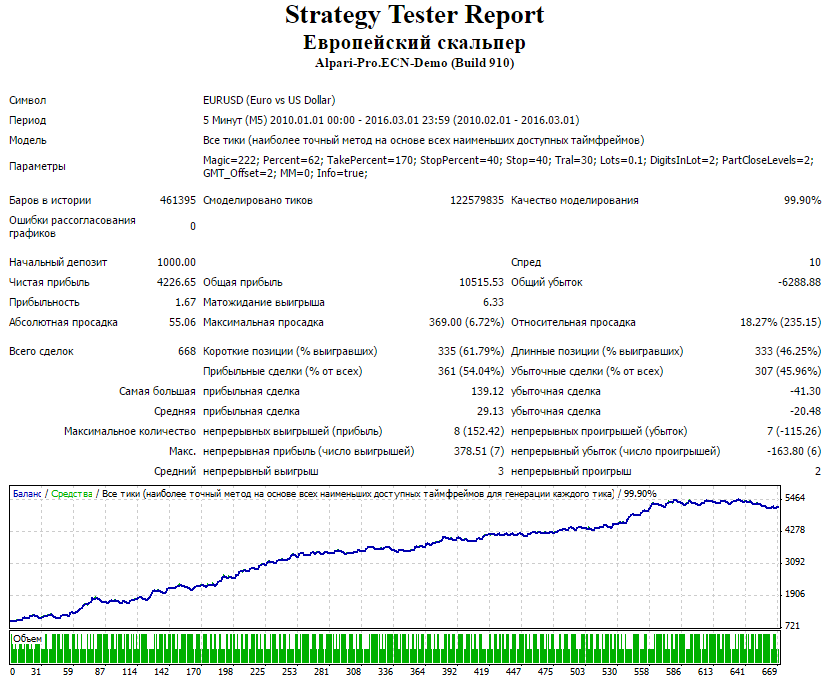Select short positions value '335 (61.79%)'
Viewport: 830px width, 680px height.
471,351
